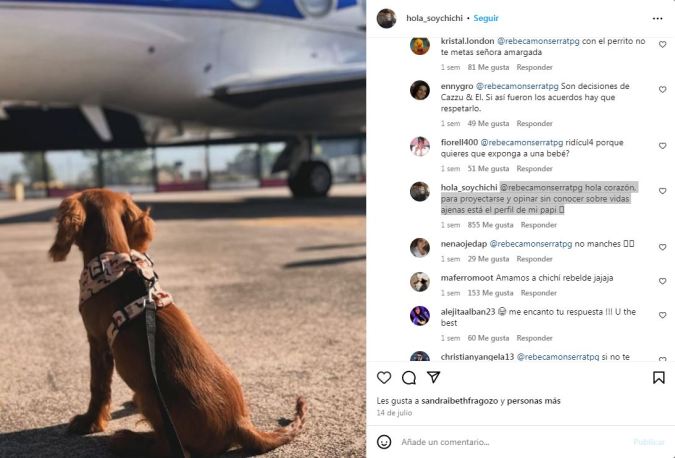Reply to fiorell400's comment

(534, 169)
